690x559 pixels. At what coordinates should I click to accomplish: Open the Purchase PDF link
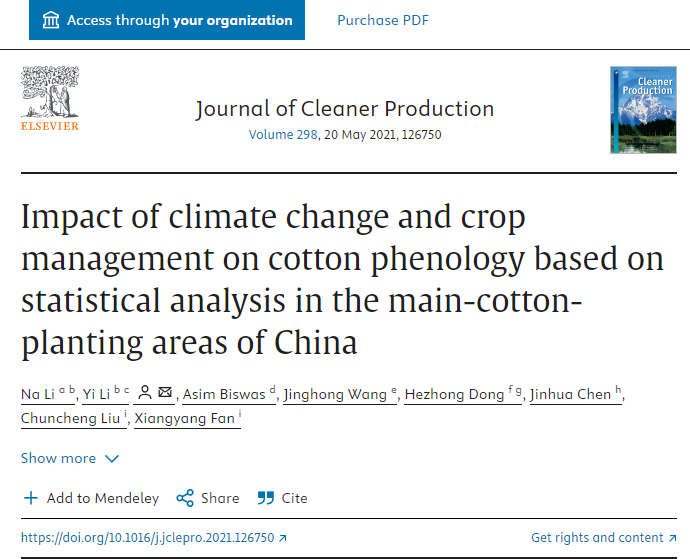[383, 20]
